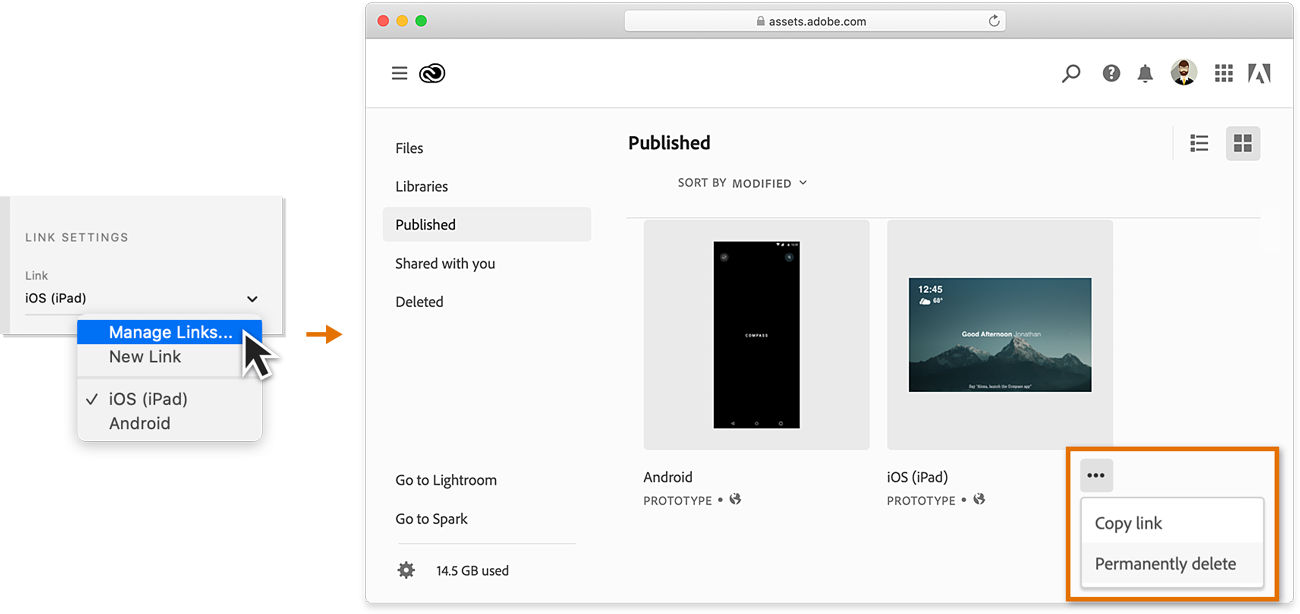View notifications via the bell icon

coord(1145,73)
